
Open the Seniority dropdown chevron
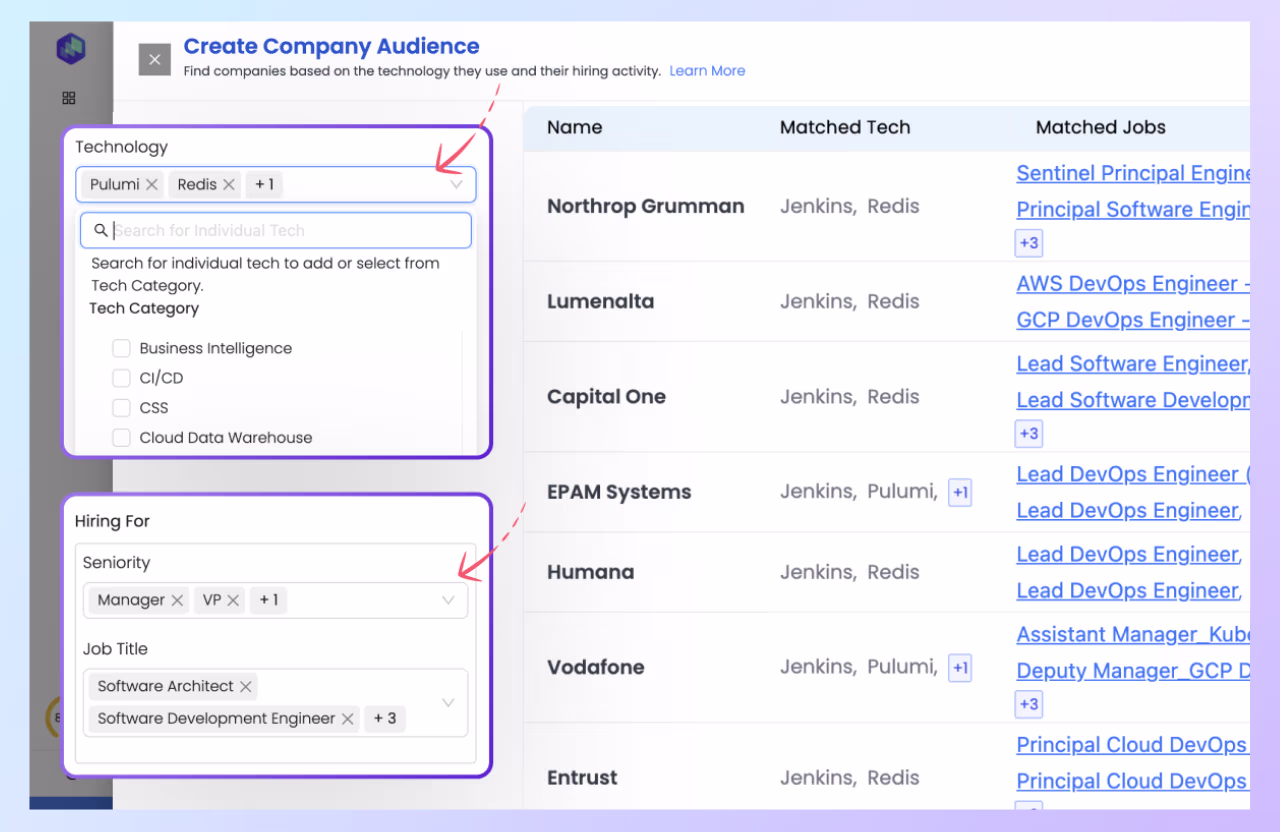(448, 601)
